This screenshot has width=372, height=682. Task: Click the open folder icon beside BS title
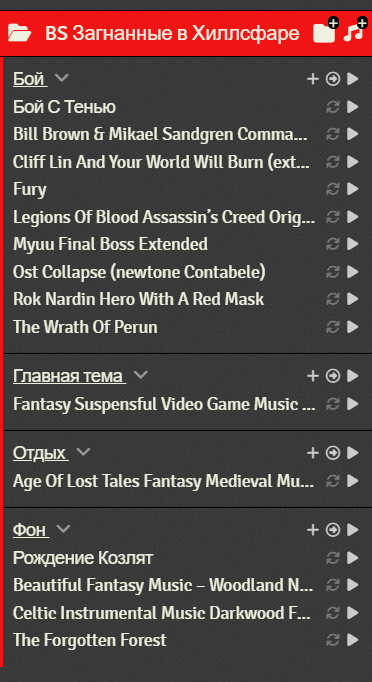pos(20,33)
